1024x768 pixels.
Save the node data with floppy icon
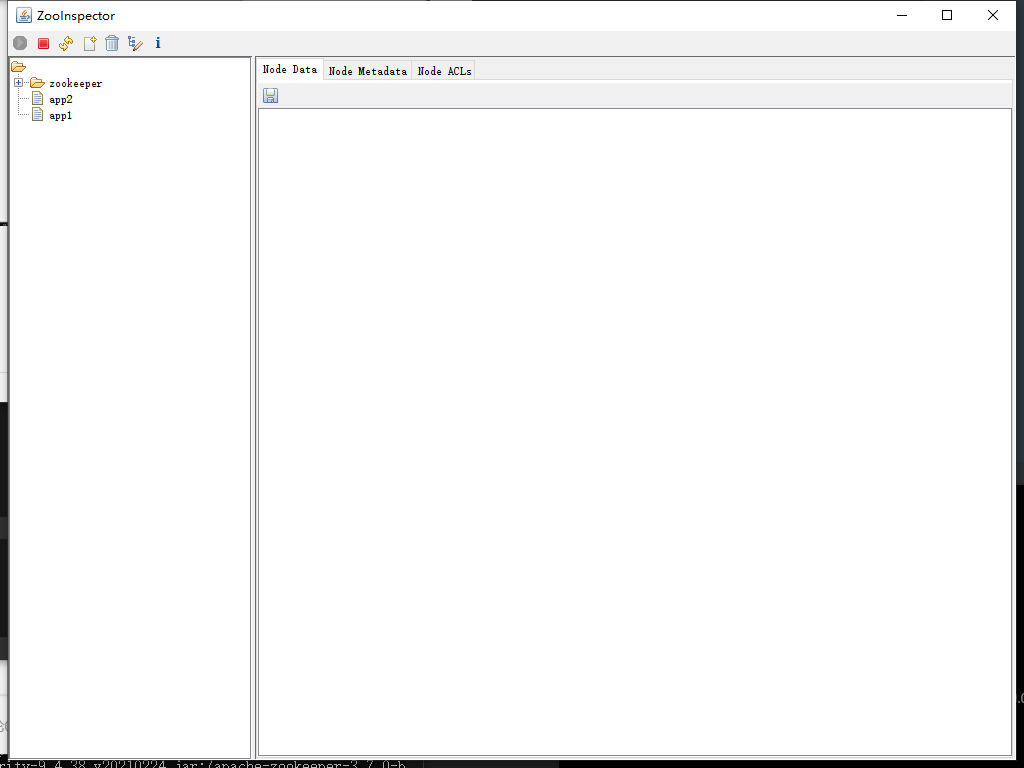(270, 94)
